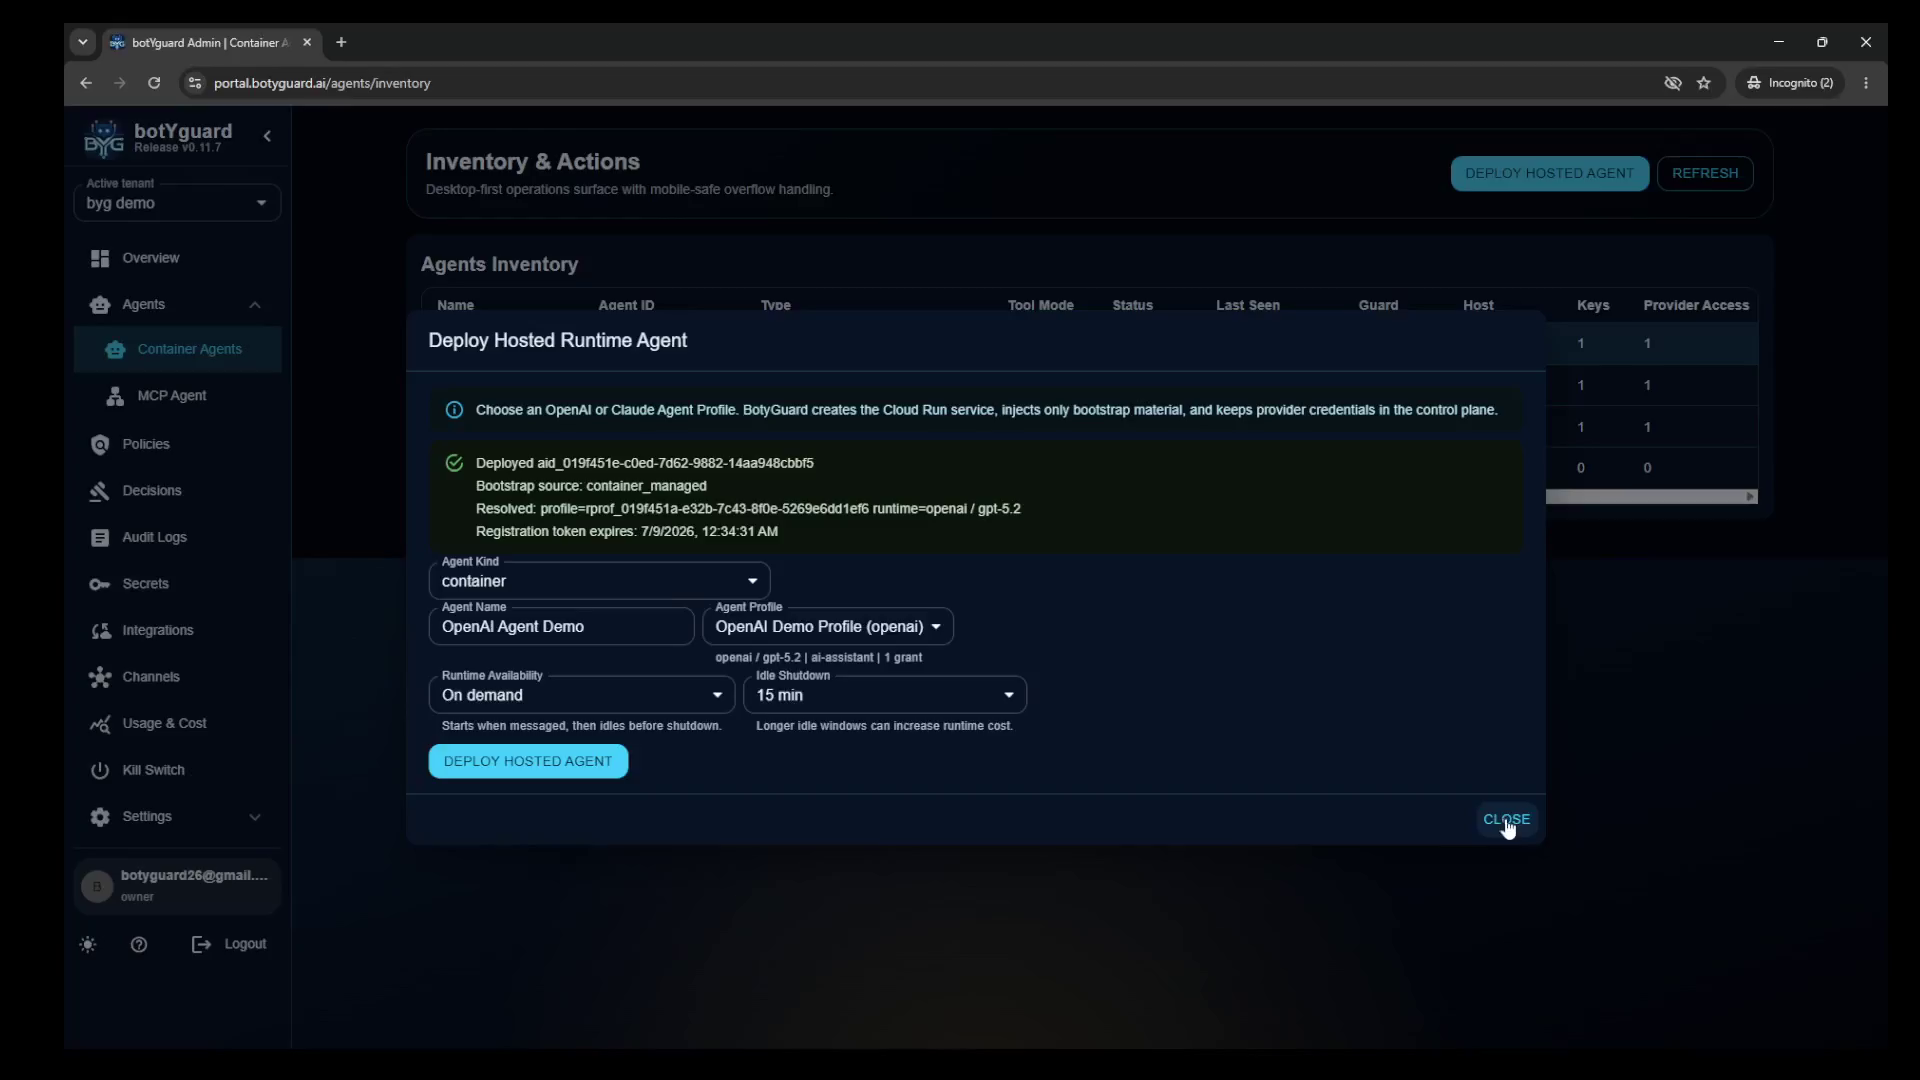Click the Registration token expires line
Viewport: 1920px width, 1080px height.
626,532
